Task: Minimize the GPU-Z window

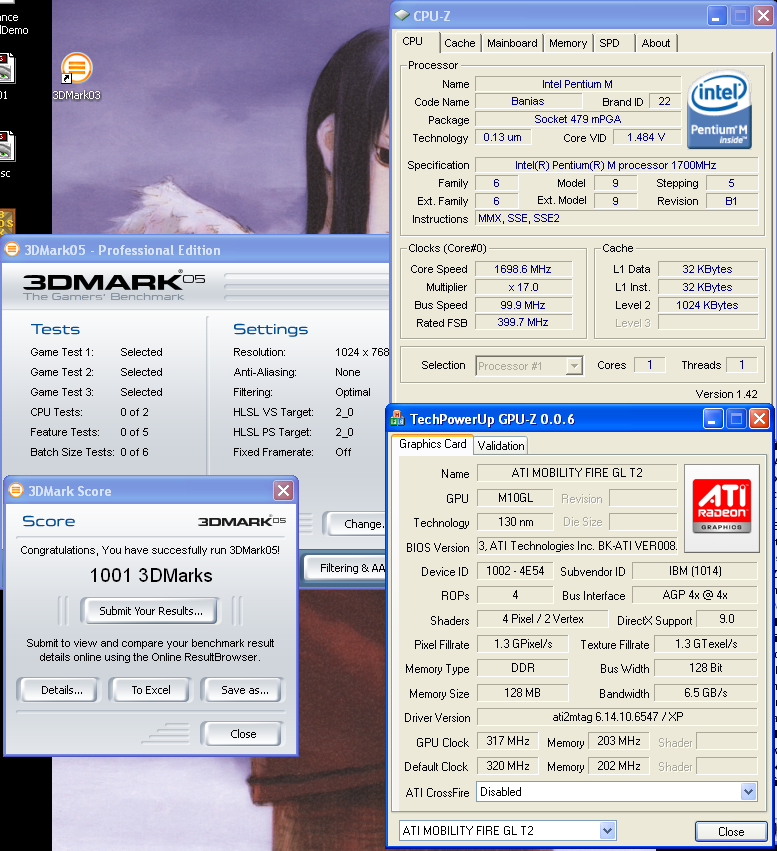Action: tap(712, 418)
